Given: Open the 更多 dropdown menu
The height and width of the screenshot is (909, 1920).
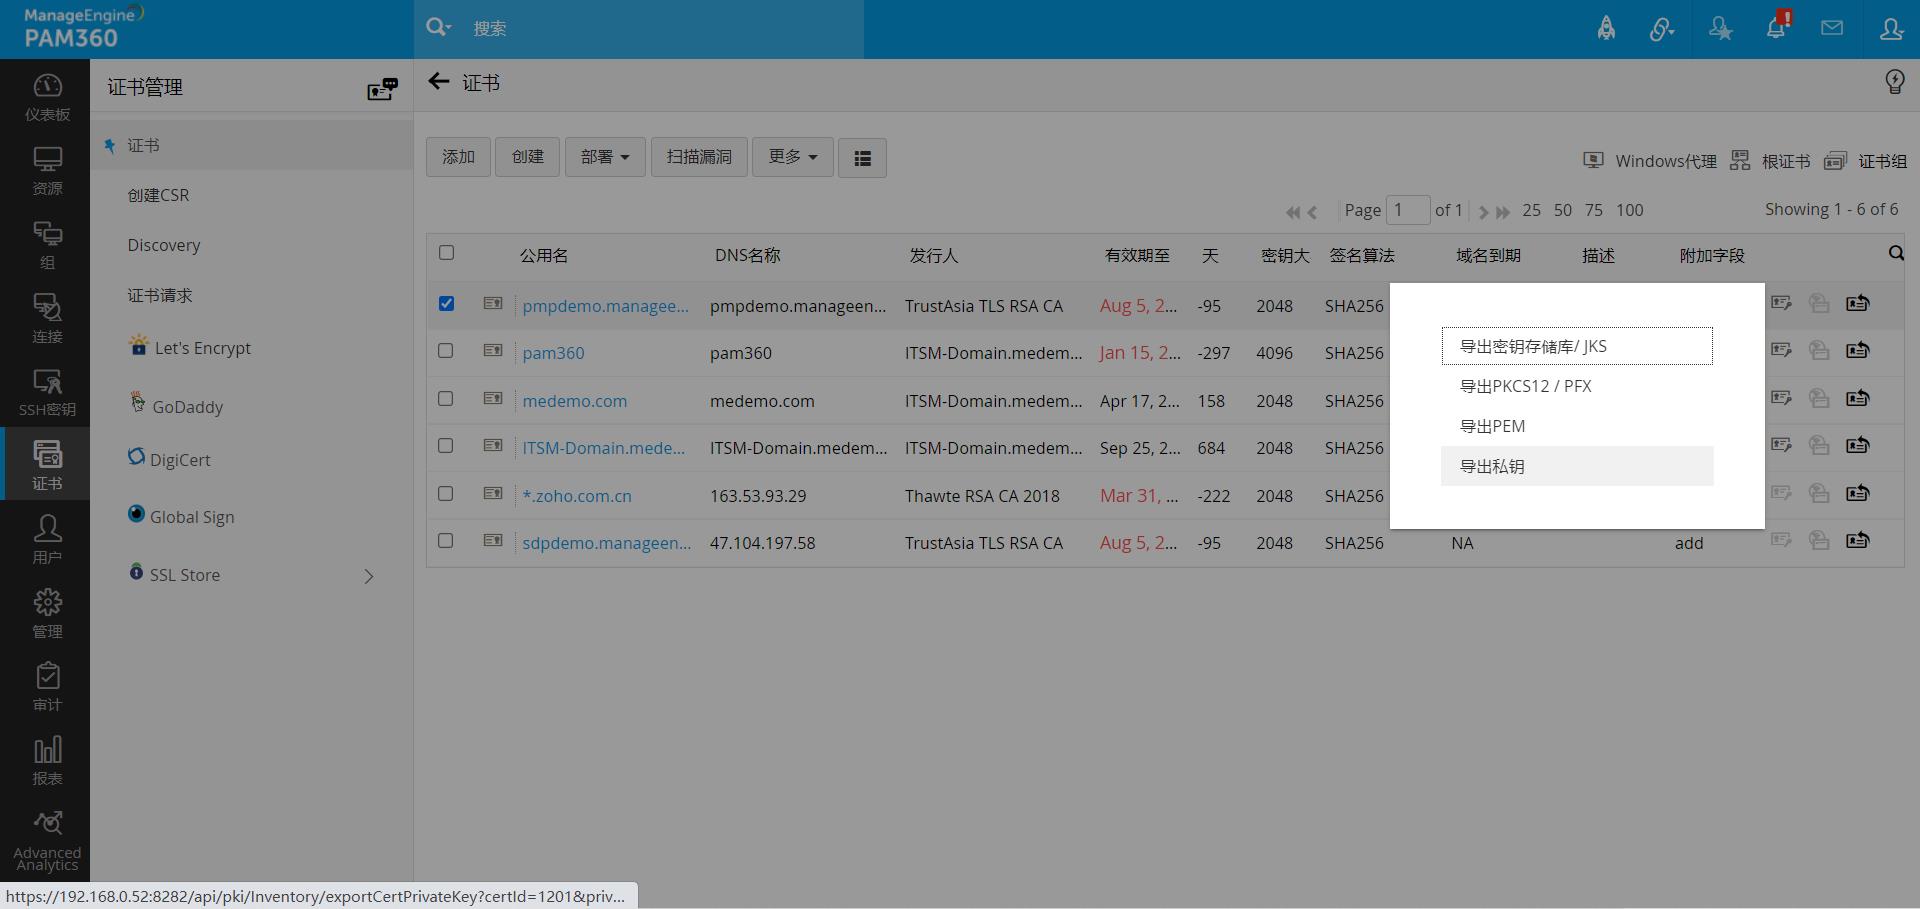Looking at the screenshot, I should (792, 157).
